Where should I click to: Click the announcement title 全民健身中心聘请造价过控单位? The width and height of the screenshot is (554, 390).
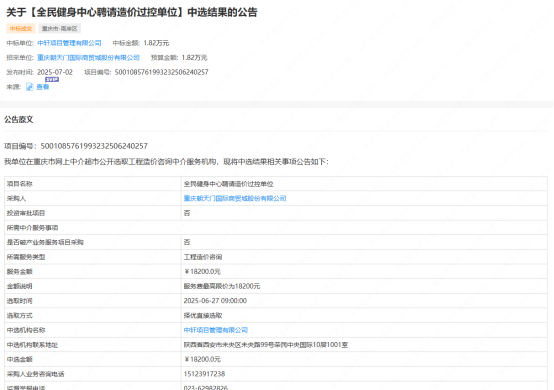tap(132, 12)
